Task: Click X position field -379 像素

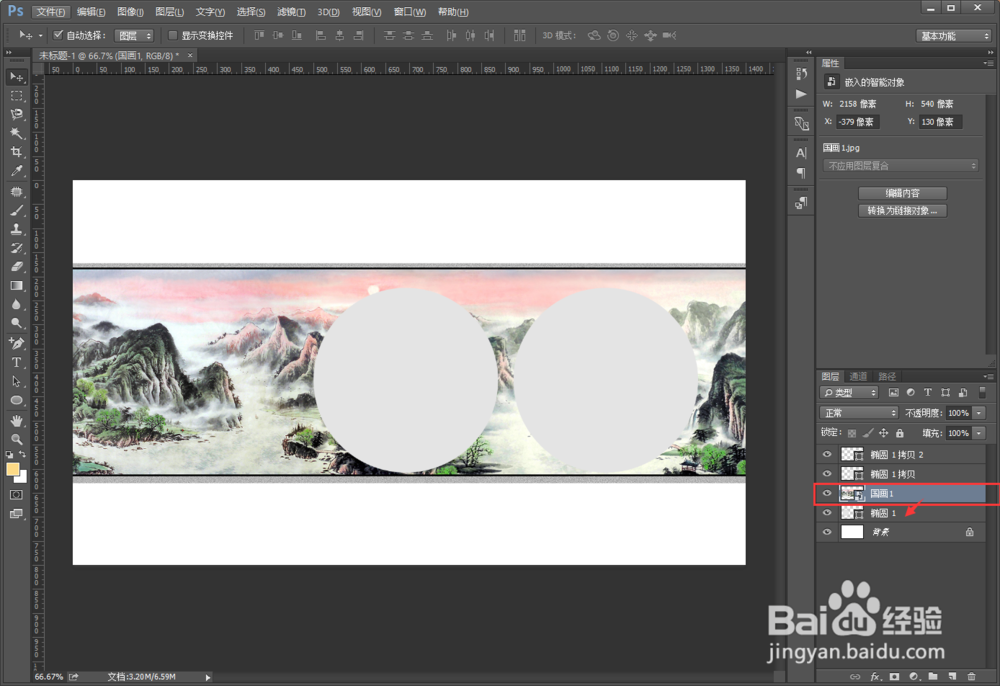Action: pyautogui.click(x=858, y=122)
